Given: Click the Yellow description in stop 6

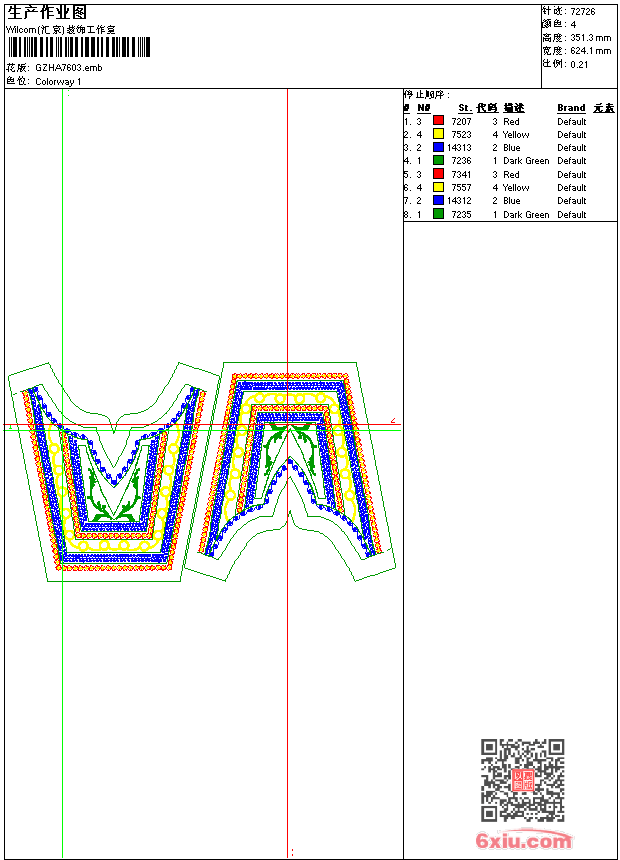Looking at the screenshot, I should [x=516, y=188].
